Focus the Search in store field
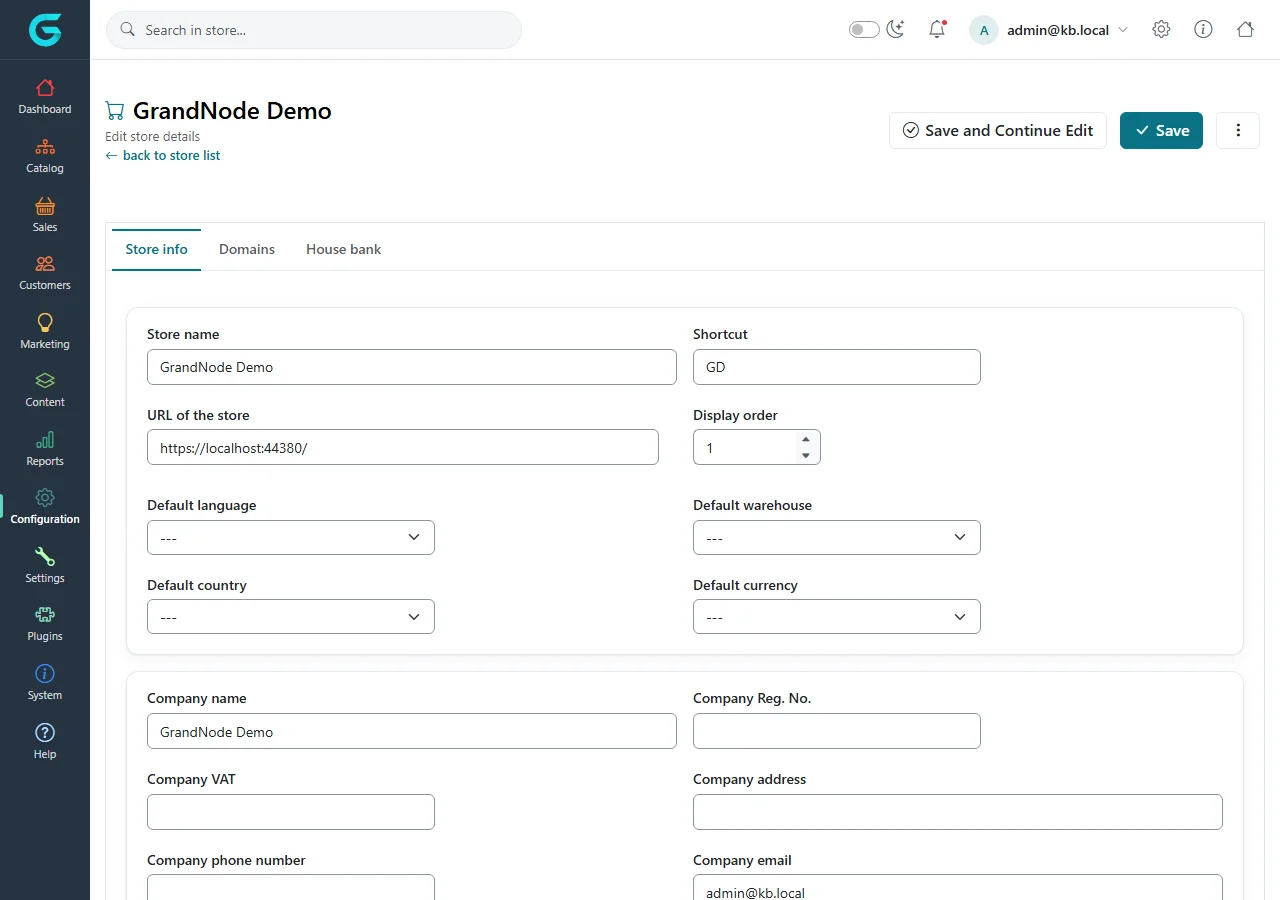Image resolution: width=1280 pixels, height=900 pixels. click(314, 30)
